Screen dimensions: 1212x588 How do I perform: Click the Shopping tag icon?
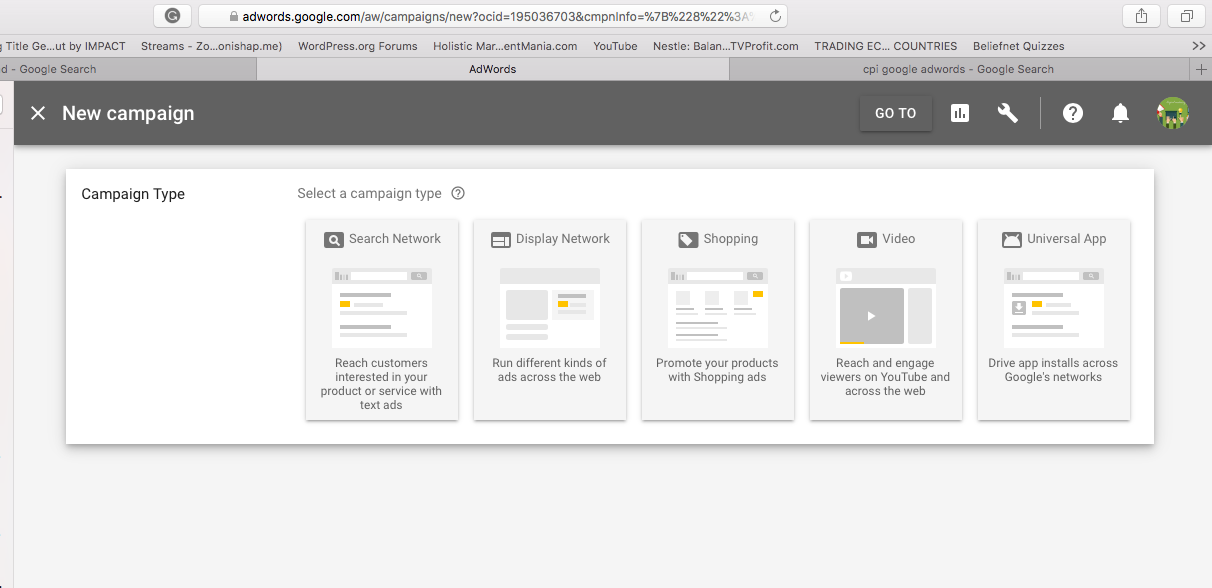(688, 240)
